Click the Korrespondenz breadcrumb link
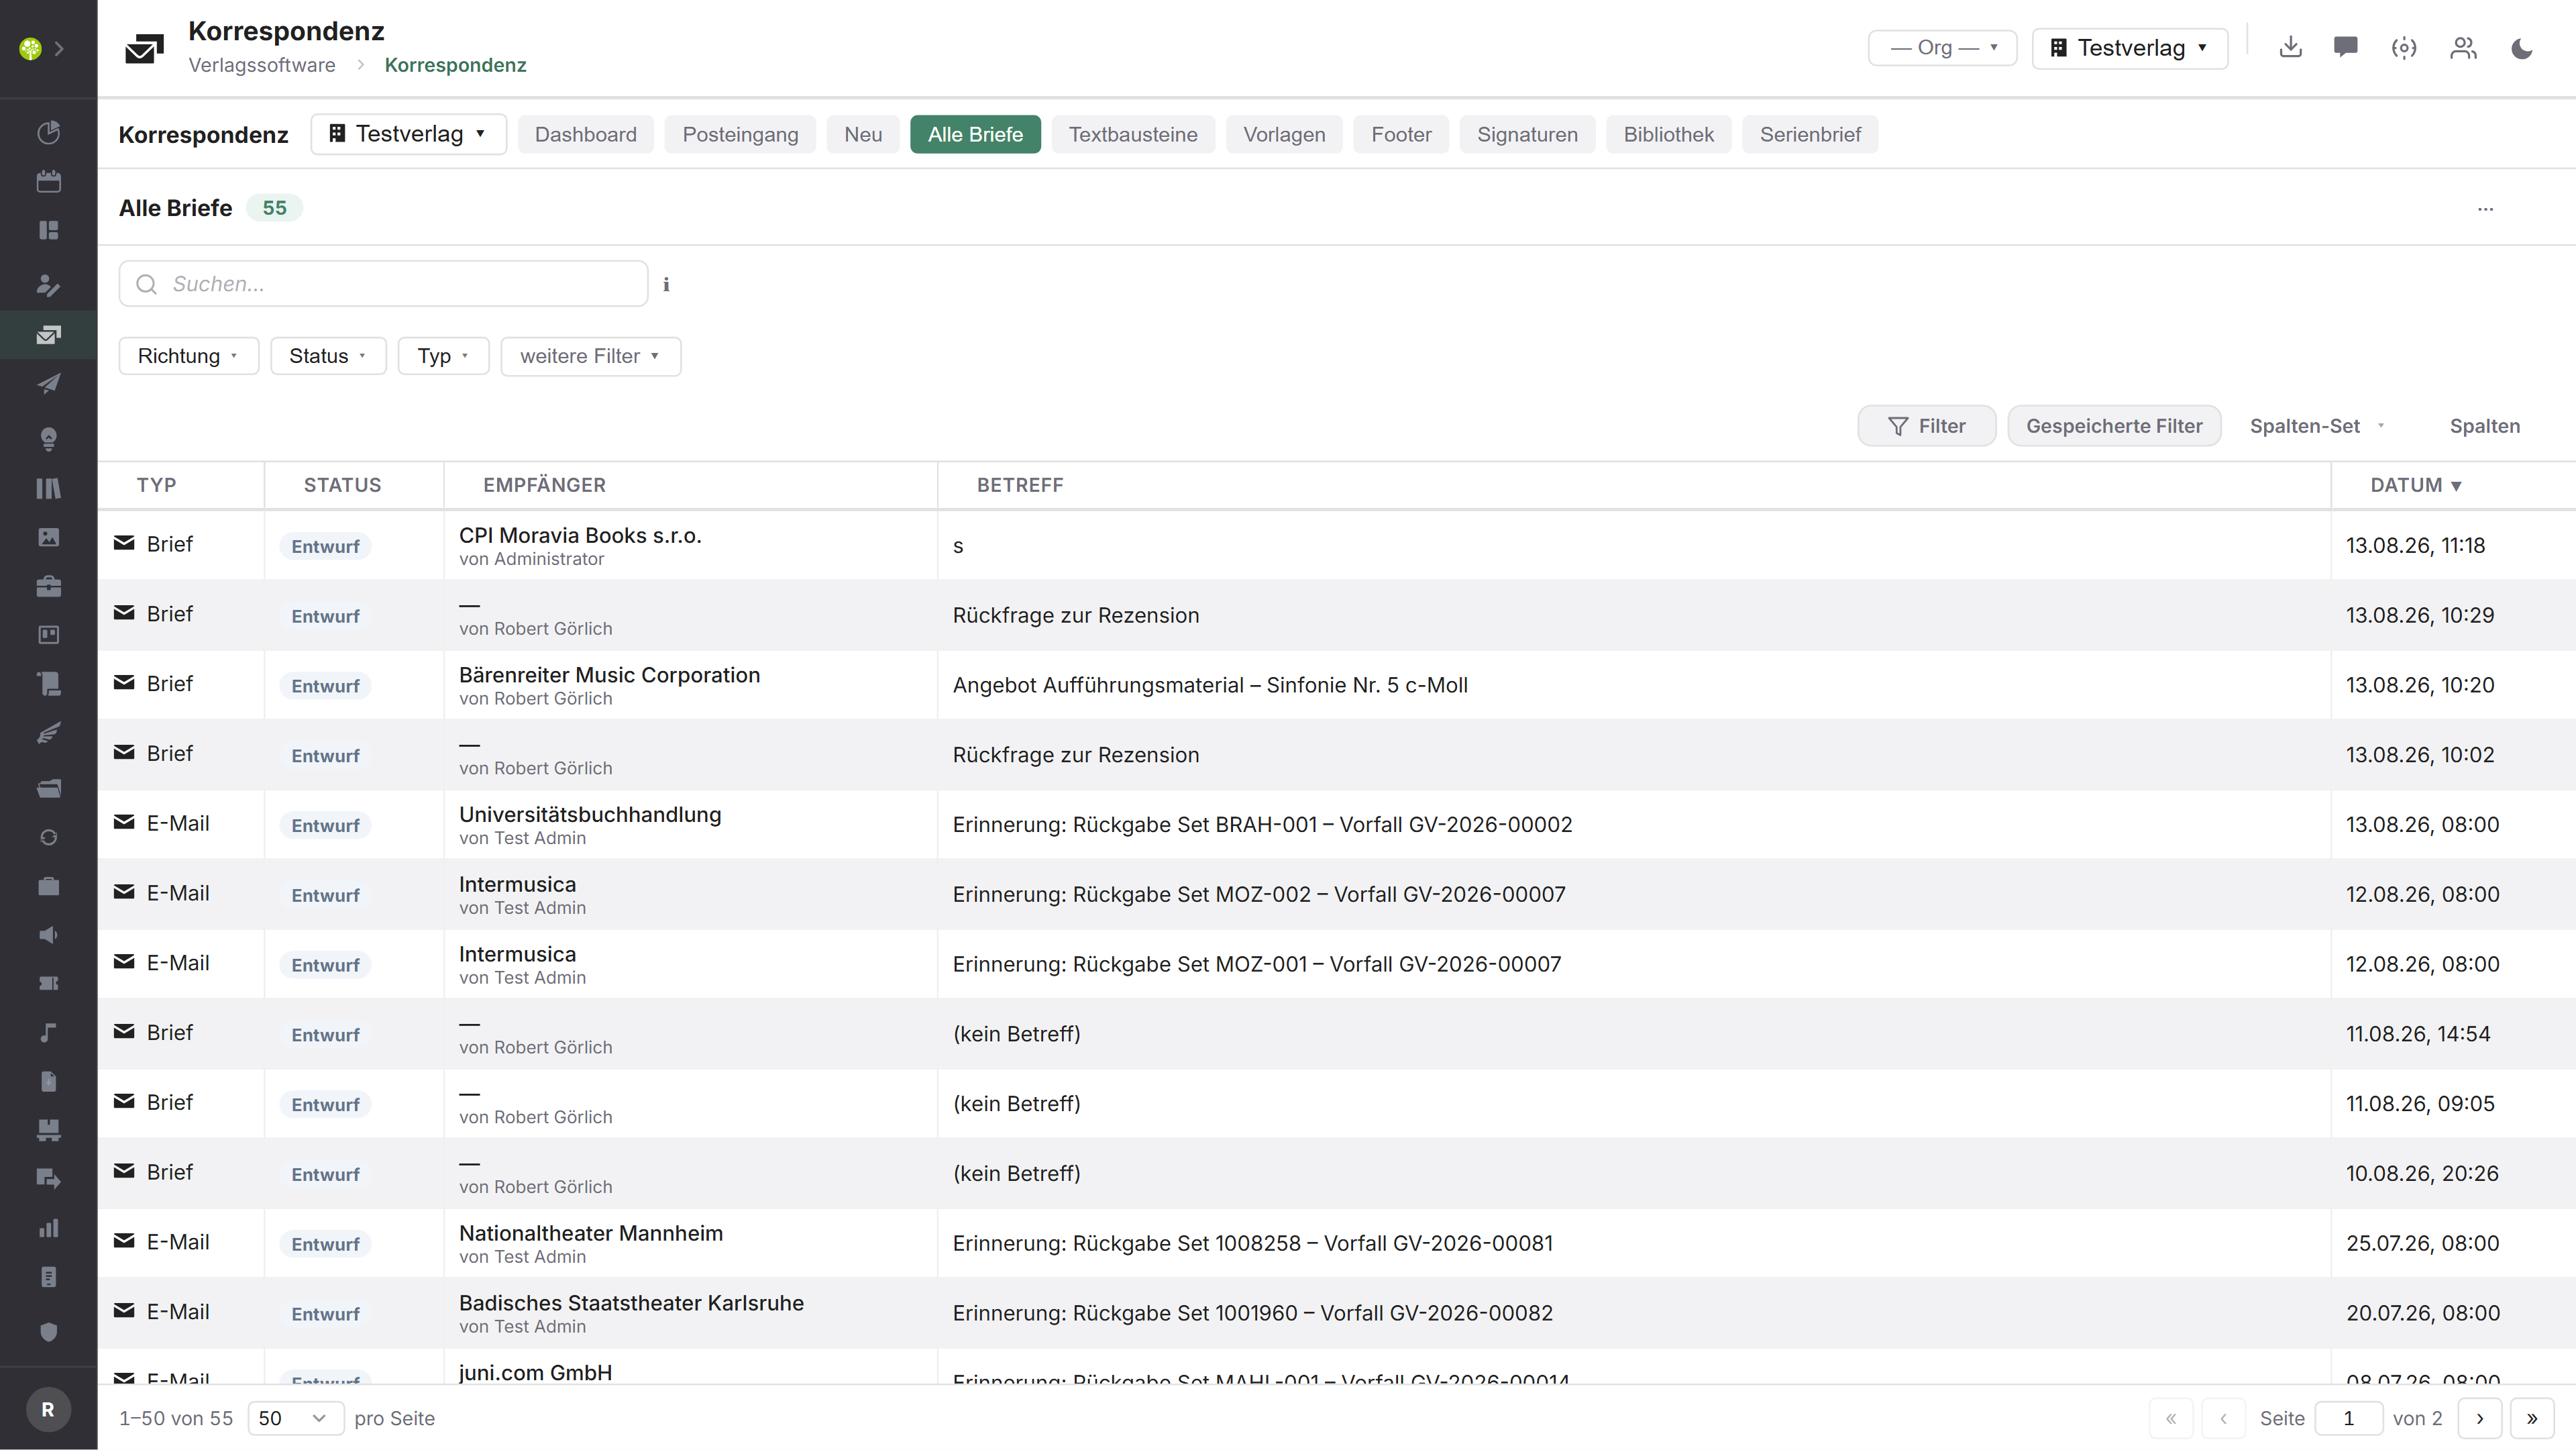The width and height of the screenshot is (2576, 1450). point(455,65)
